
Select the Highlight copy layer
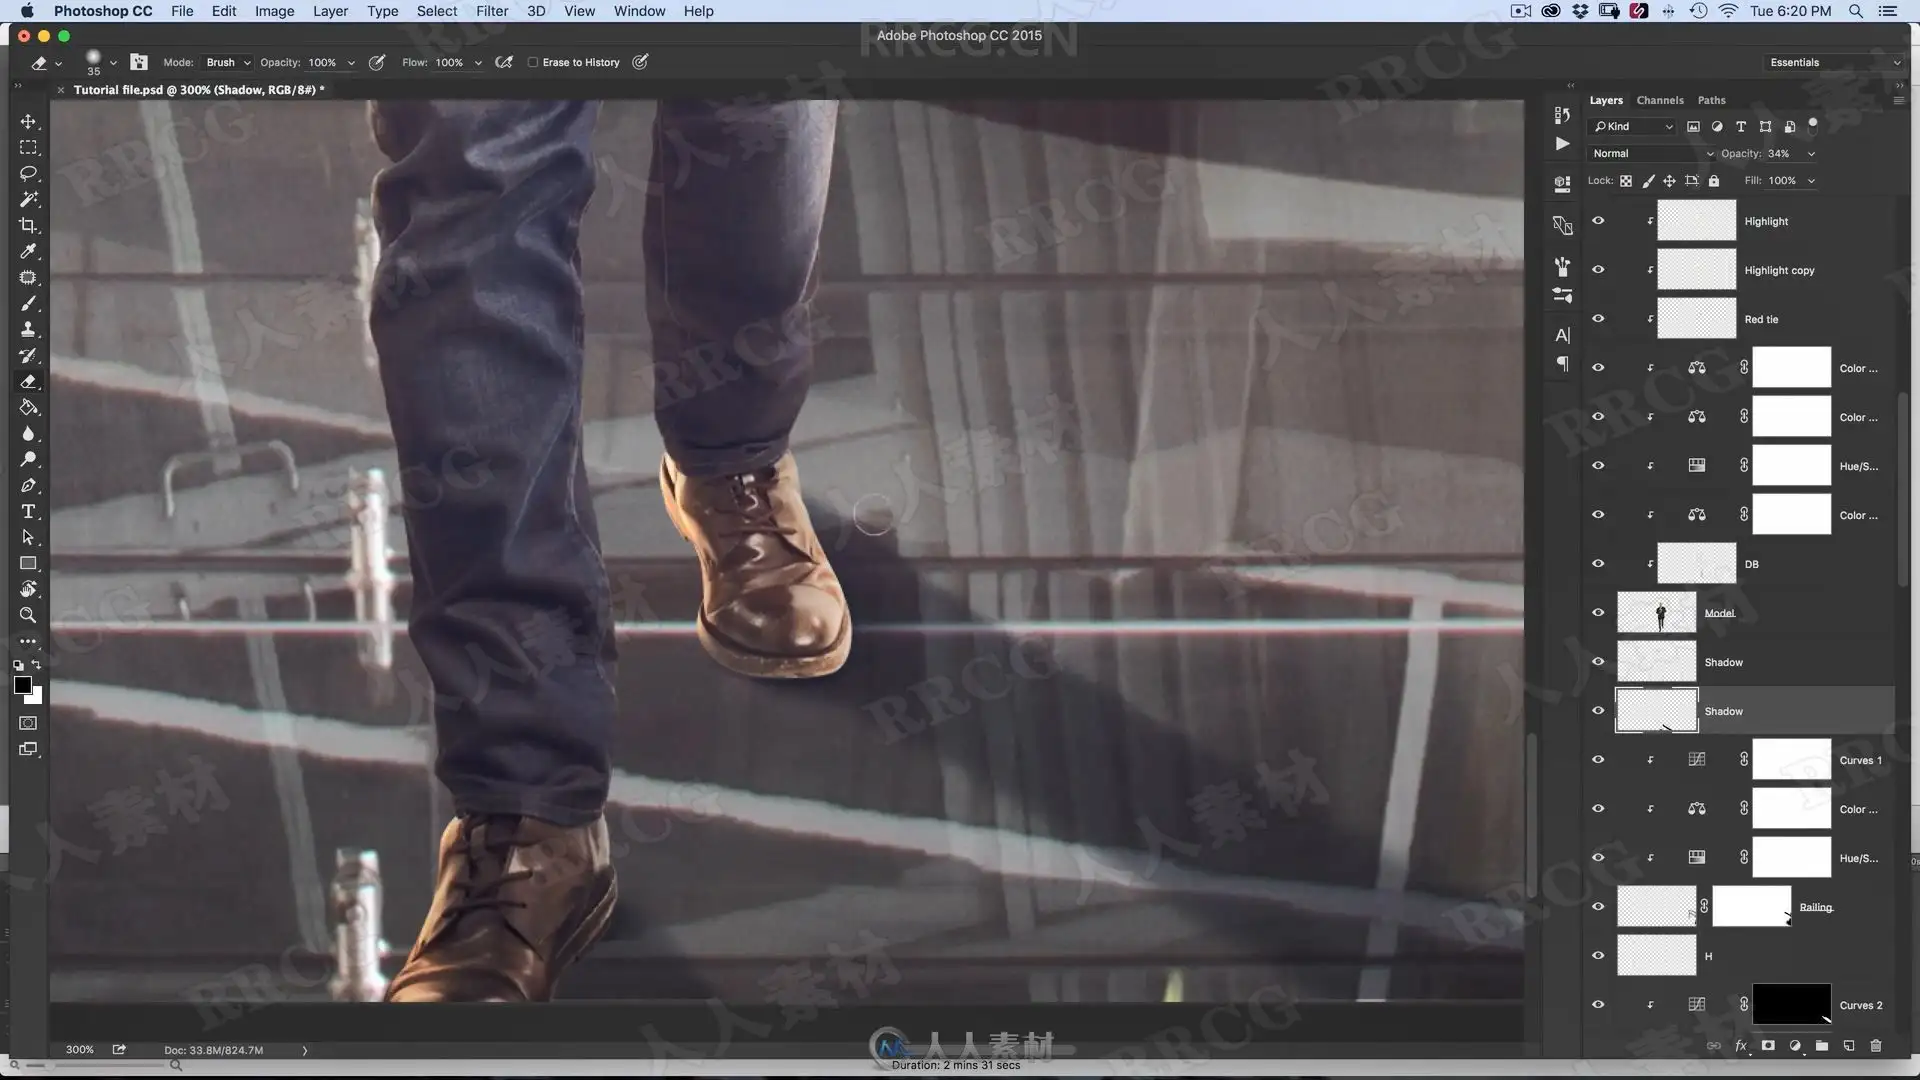click(1778, 270)
